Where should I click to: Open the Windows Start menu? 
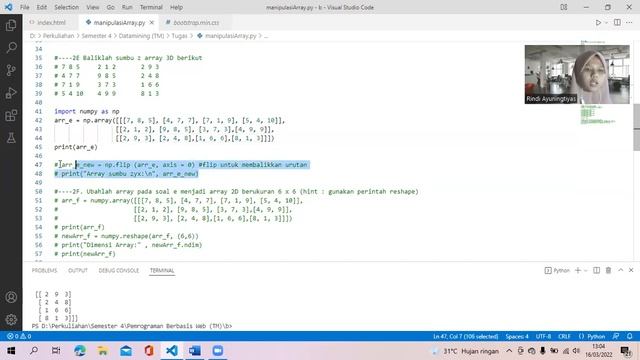coord(11,351)
